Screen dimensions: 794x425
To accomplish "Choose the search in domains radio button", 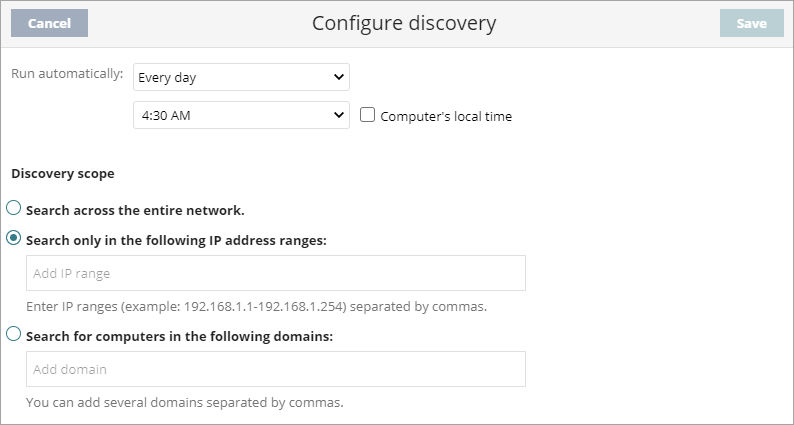I will (14, 334).
